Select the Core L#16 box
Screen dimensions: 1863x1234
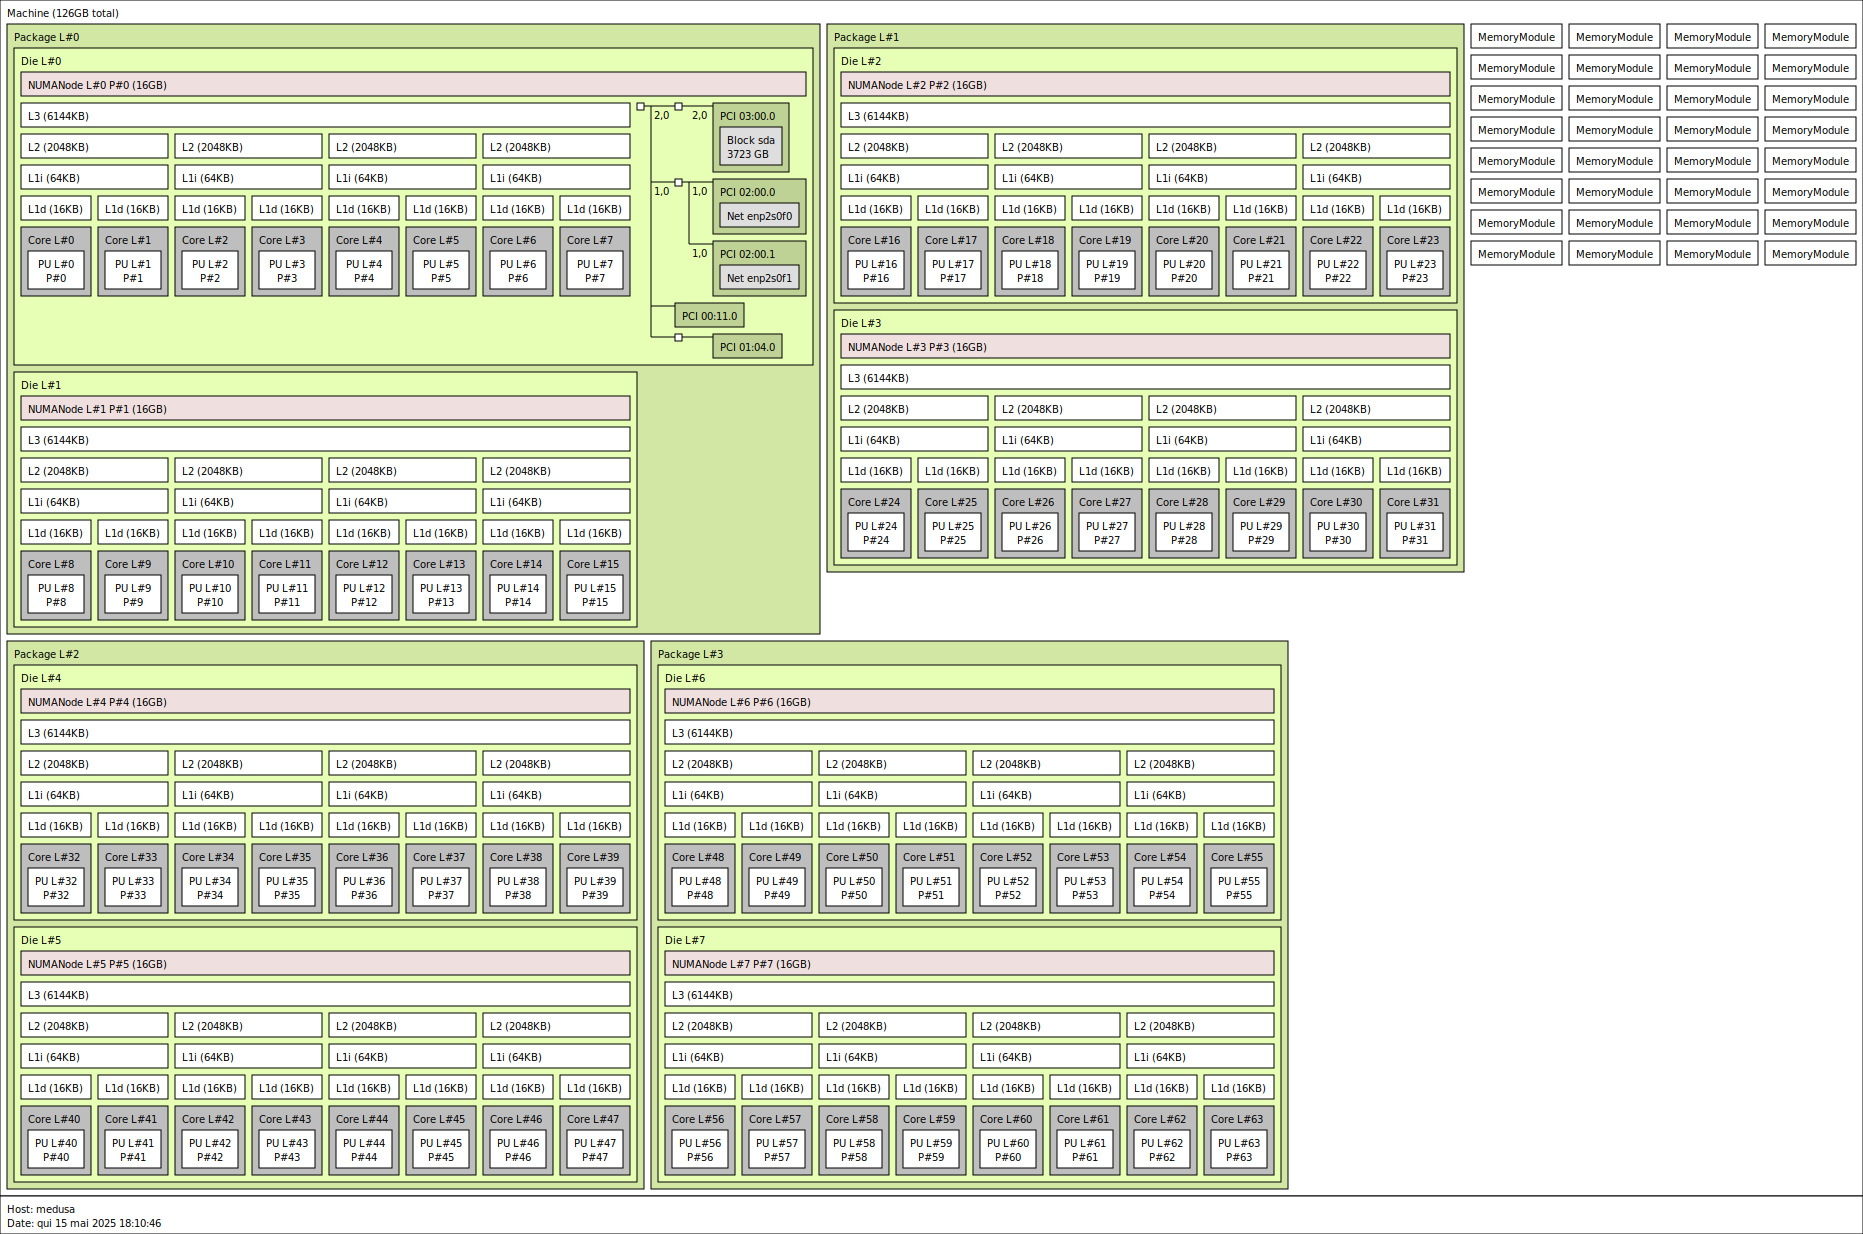coord(874,240)
